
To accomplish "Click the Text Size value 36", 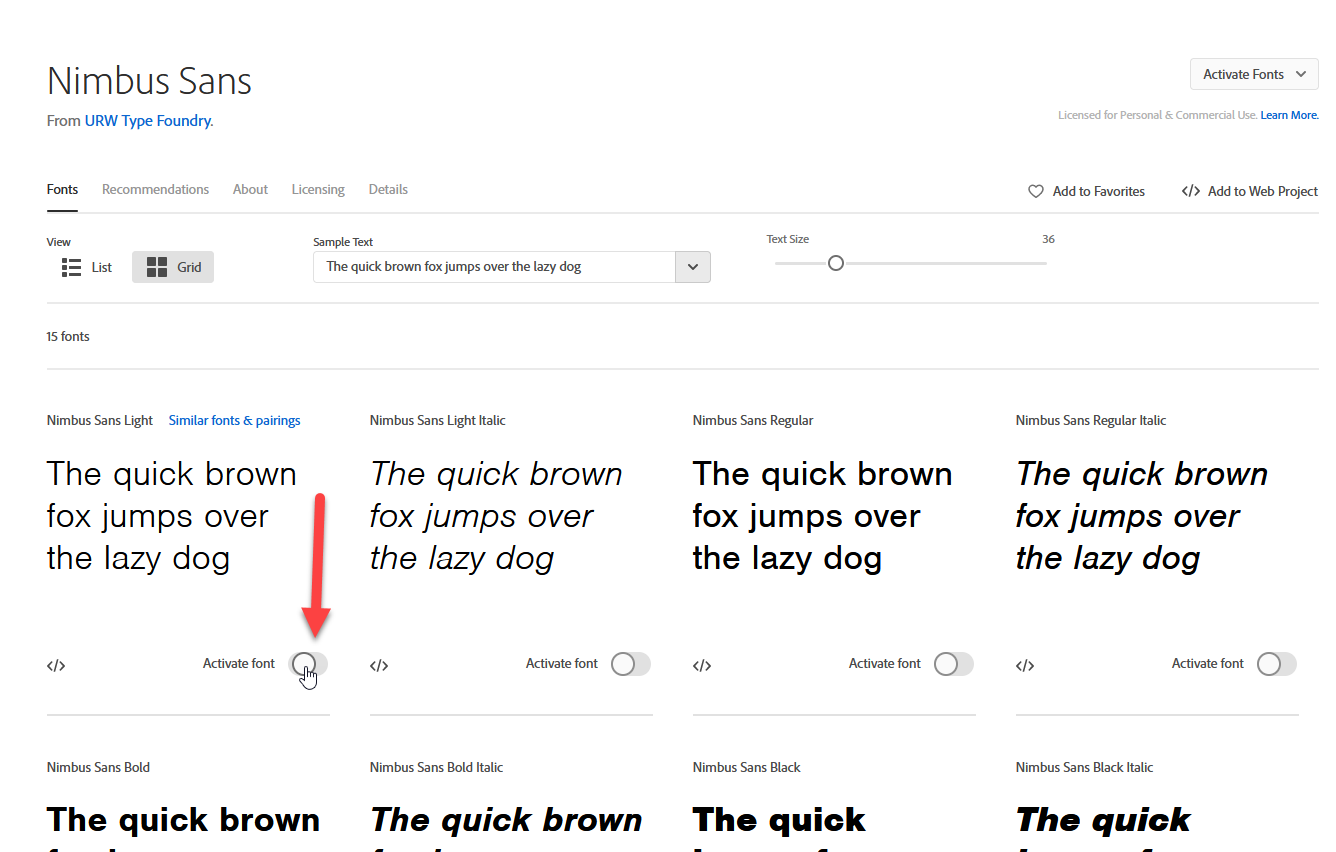I will click(1048, 239).
